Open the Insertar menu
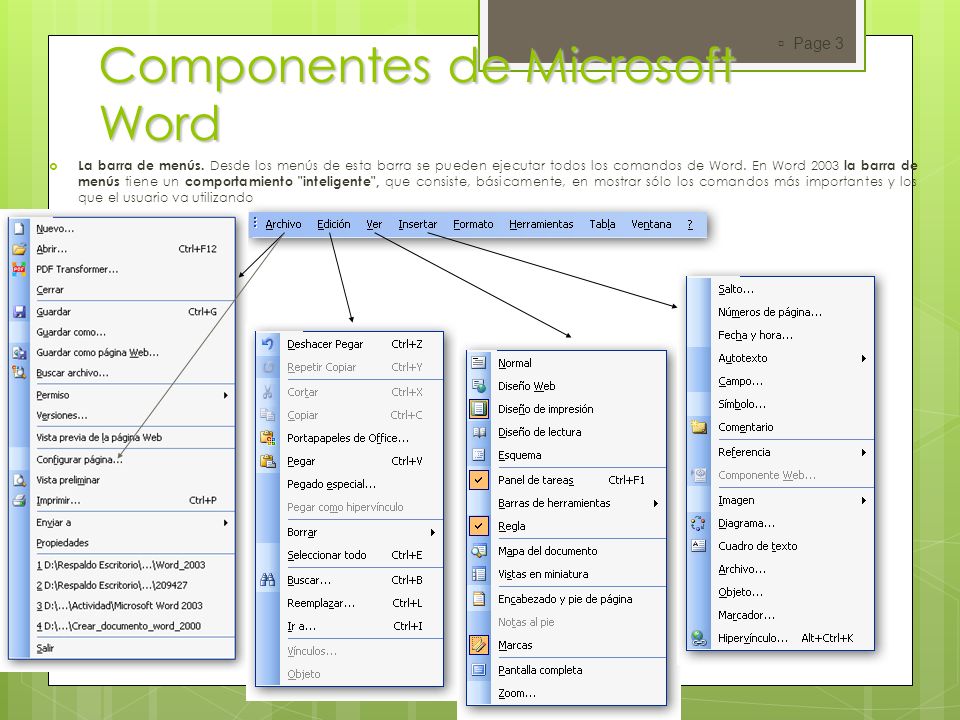The image size is (960, 720). [x=418, y=224]
